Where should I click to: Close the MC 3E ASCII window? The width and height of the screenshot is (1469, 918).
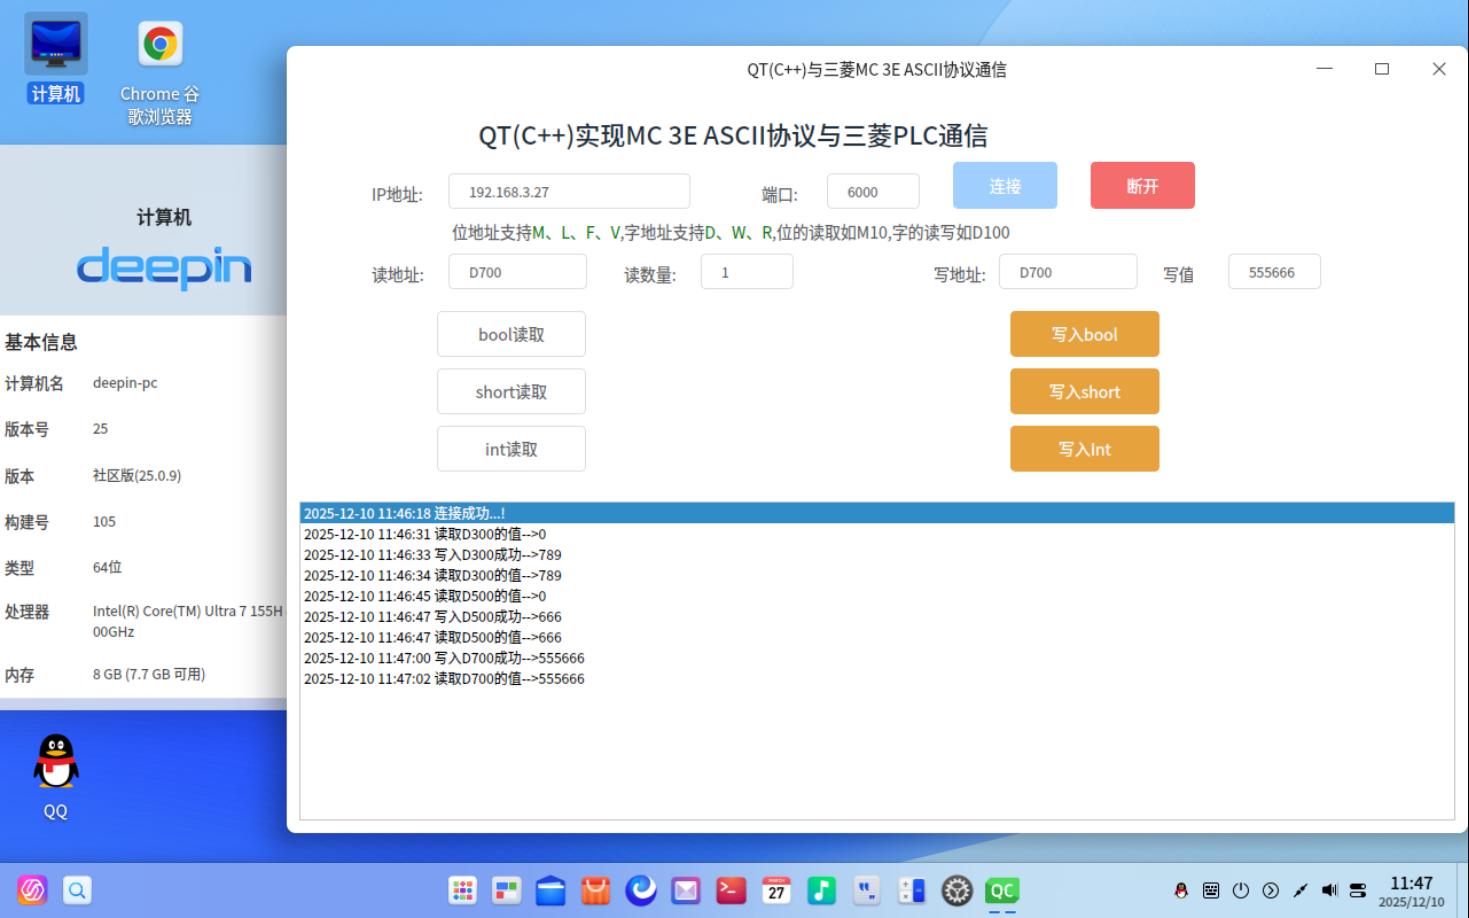1439,69
